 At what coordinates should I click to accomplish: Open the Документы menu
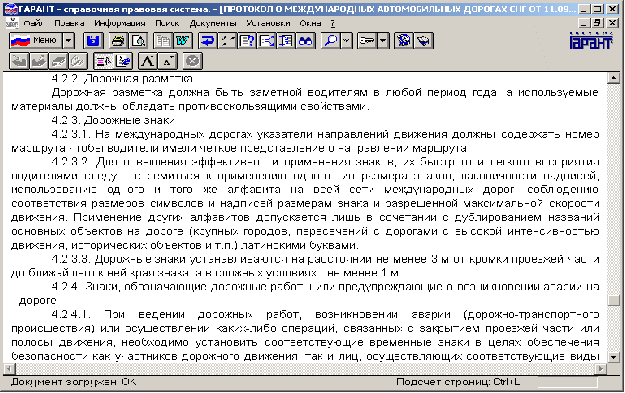213,23
